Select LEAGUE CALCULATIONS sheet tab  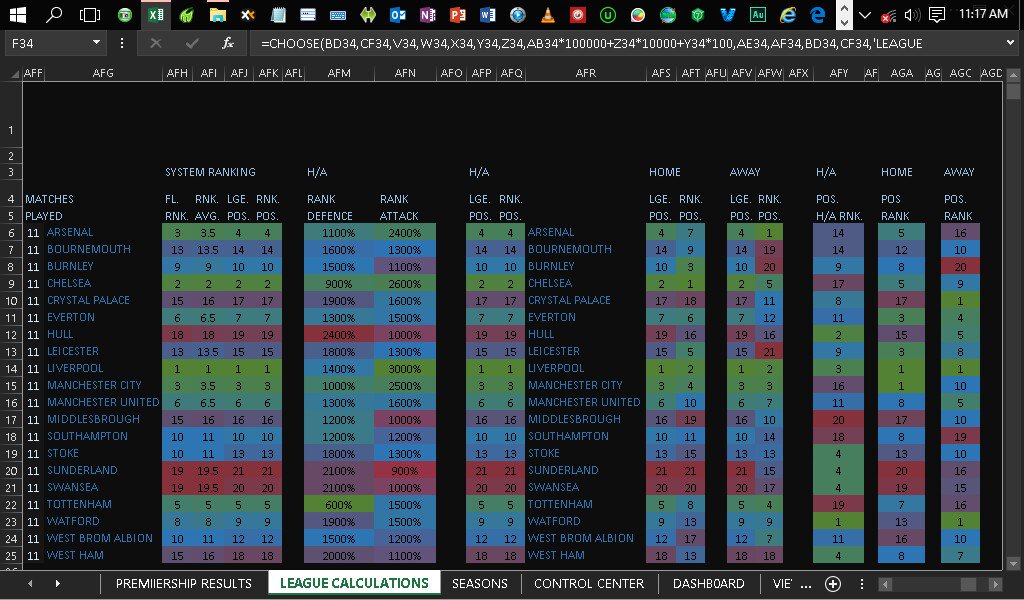(x=354, y=583)
